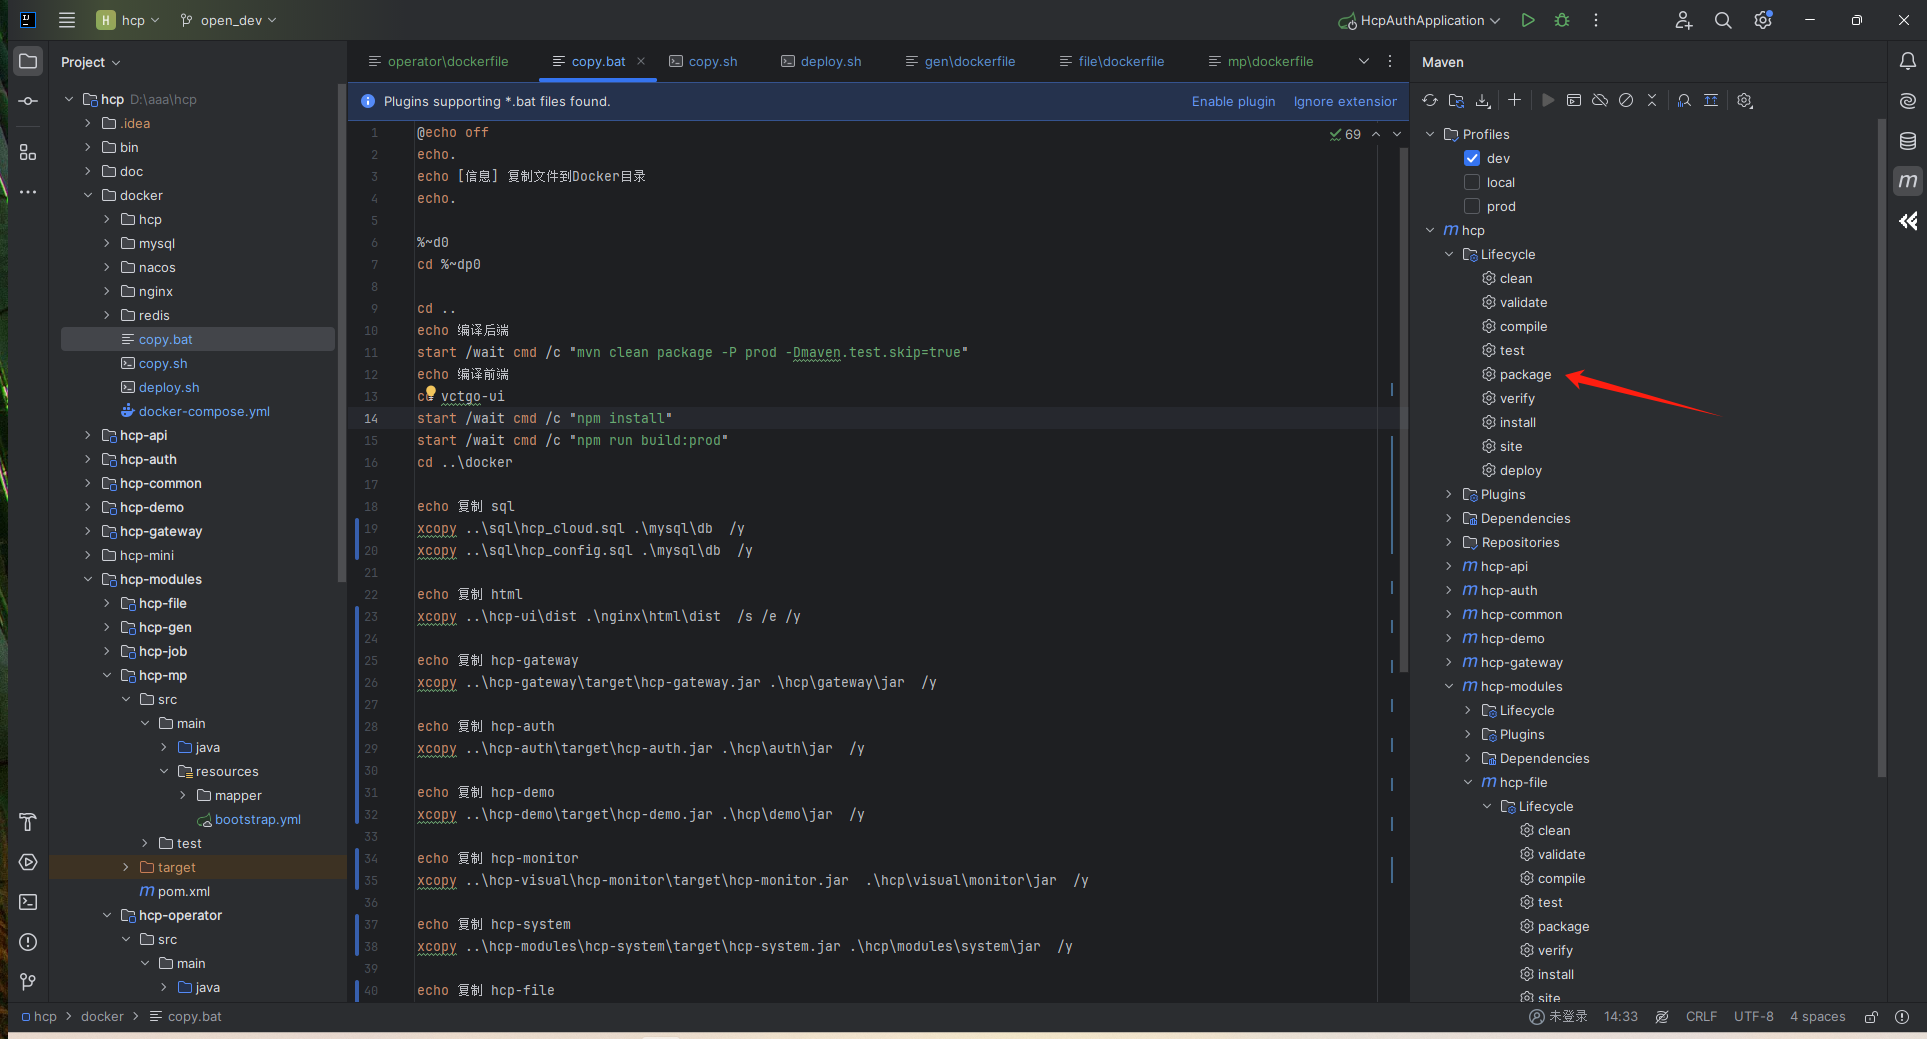Click Maven panel vertical scrollbar

click(1881, 448)
